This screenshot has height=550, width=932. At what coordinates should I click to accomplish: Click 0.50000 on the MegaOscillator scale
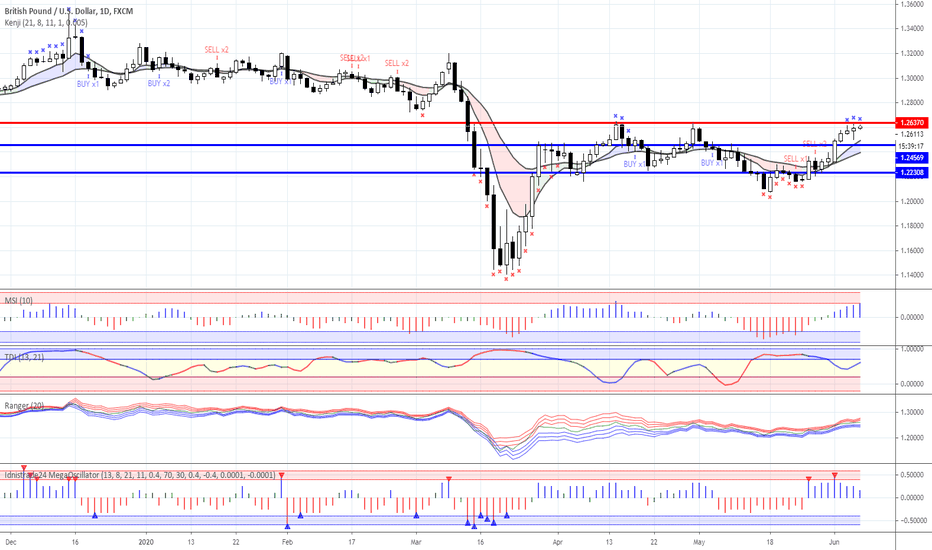pos(912,475)
